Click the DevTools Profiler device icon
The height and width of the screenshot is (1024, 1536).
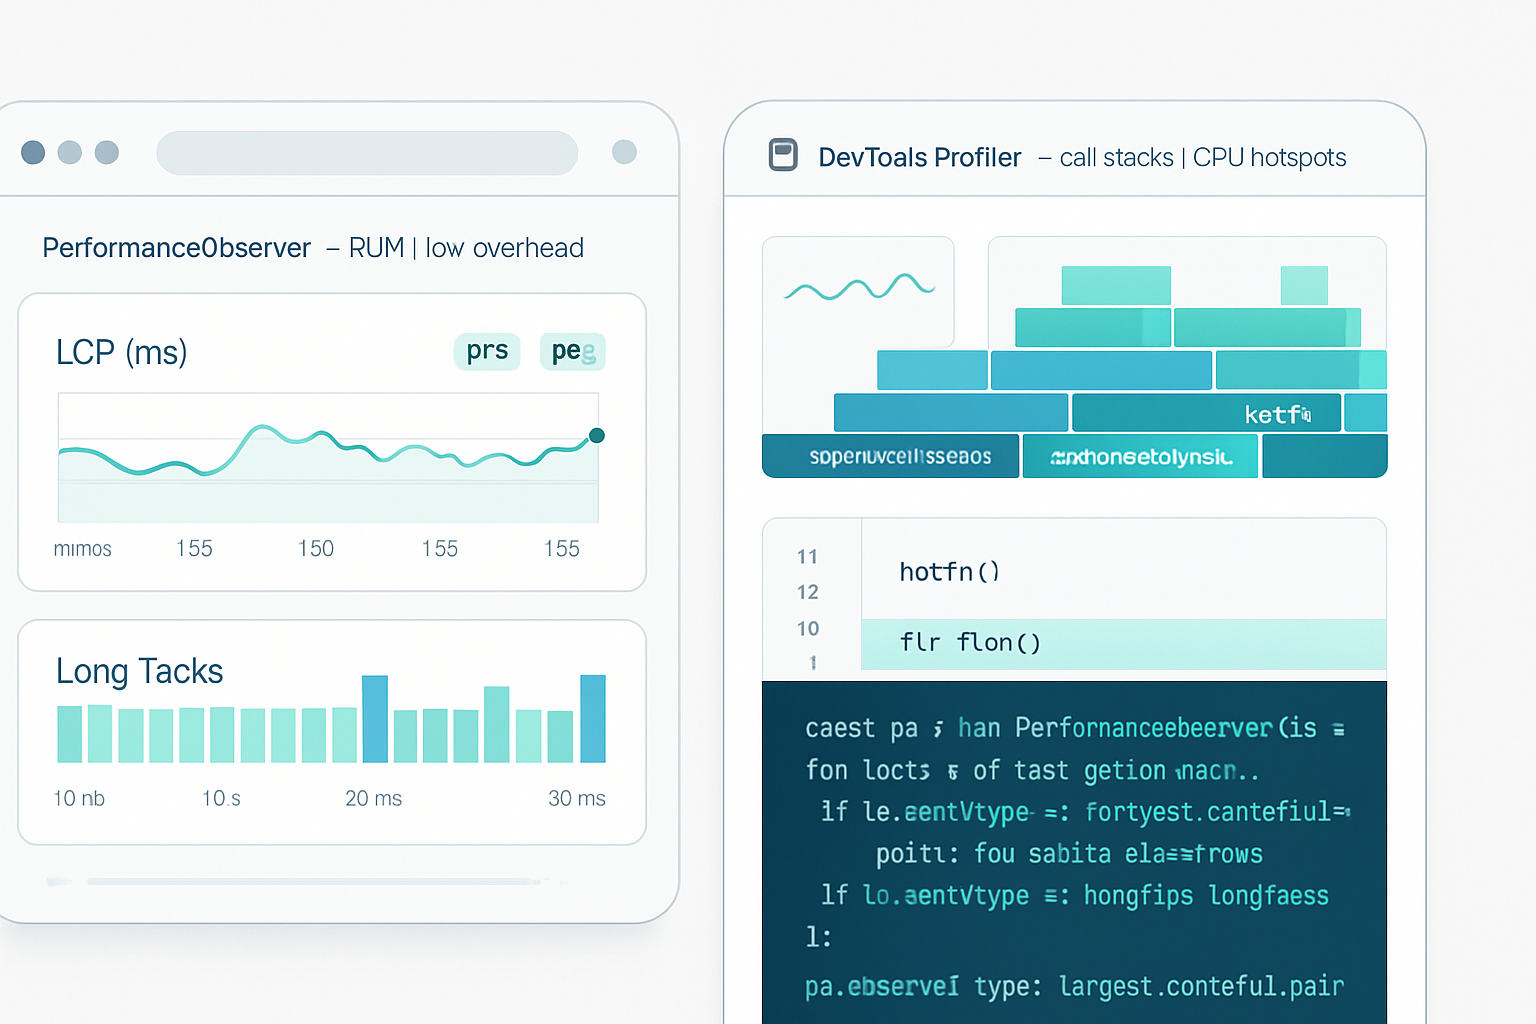point(783,155)
